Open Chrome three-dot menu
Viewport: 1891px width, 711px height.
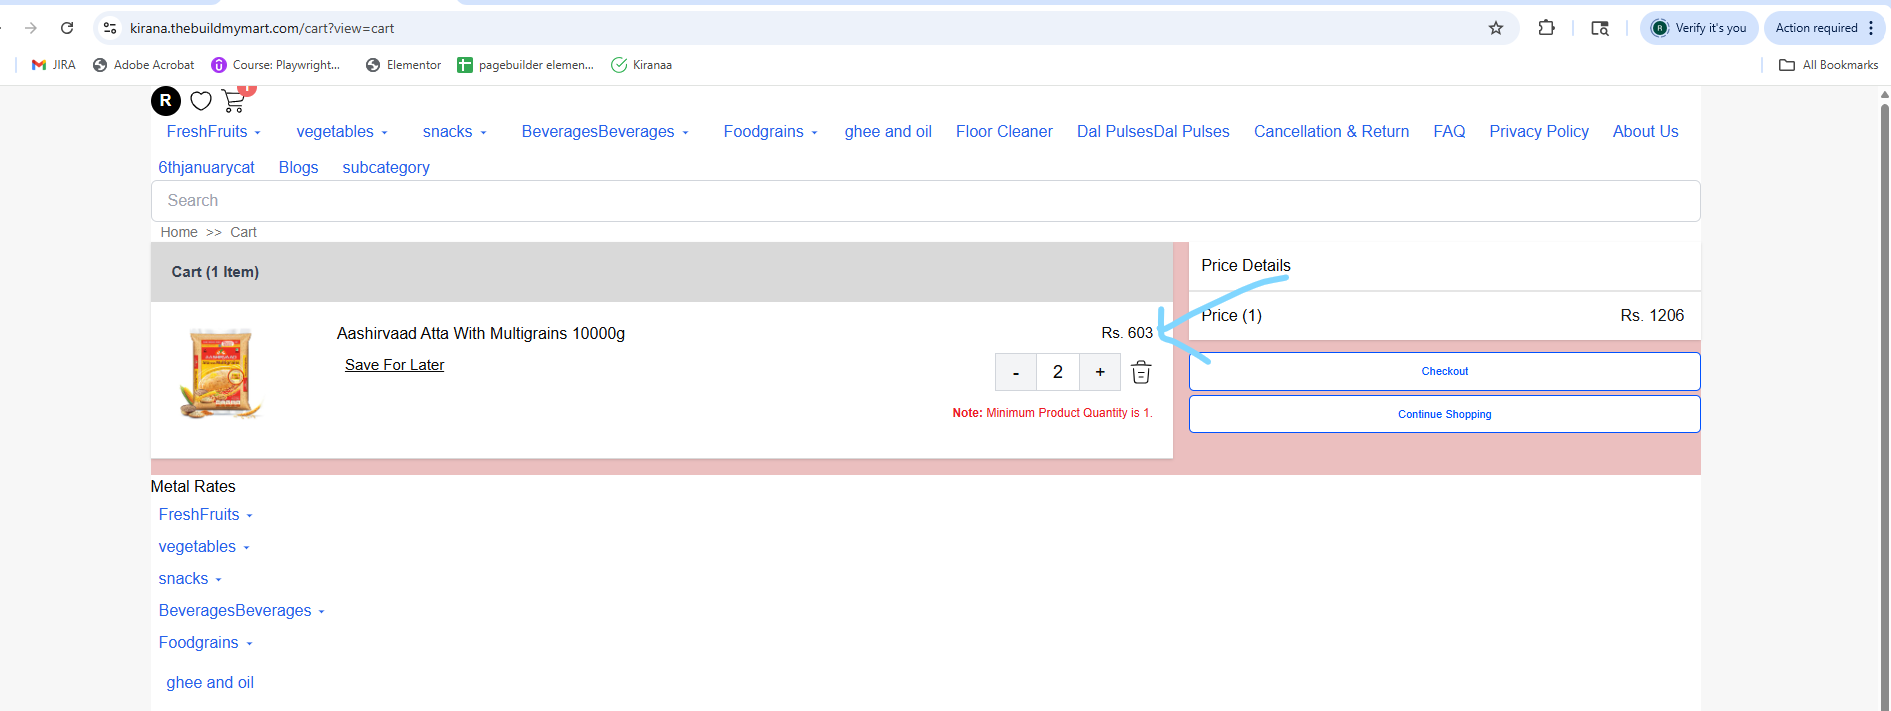(x=1871, y=28)
